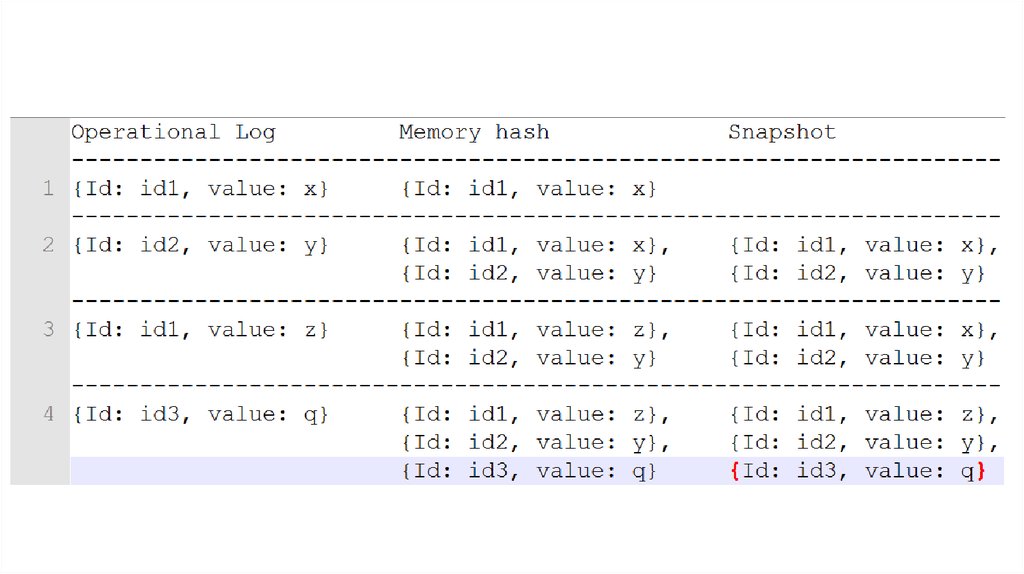Click the Operational Log entry on line 1
1024x574 pixels.
(x=200, y=188)
